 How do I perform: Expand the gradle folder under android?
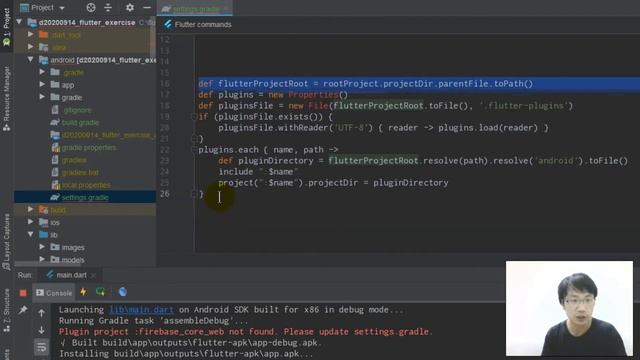42,97
